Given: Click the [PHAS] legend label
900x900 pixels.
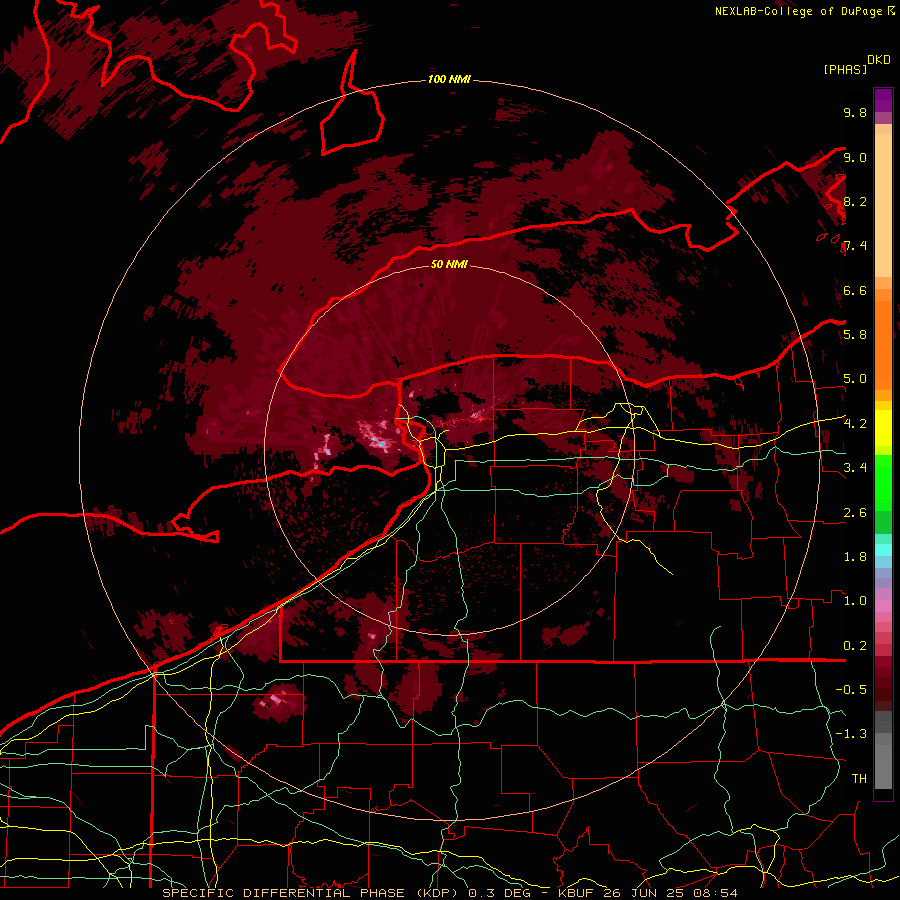Looking at the screenshot, I should pos(845,70).
